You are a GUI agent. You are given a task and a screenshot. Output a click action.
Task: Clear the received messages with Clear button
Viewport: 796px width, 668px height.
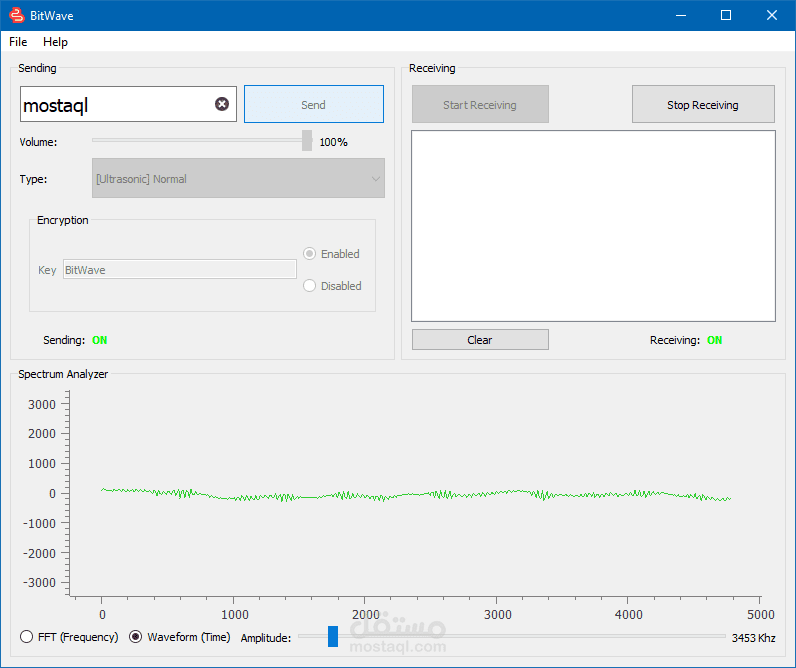pyautogui.click(x=480, y=340)
